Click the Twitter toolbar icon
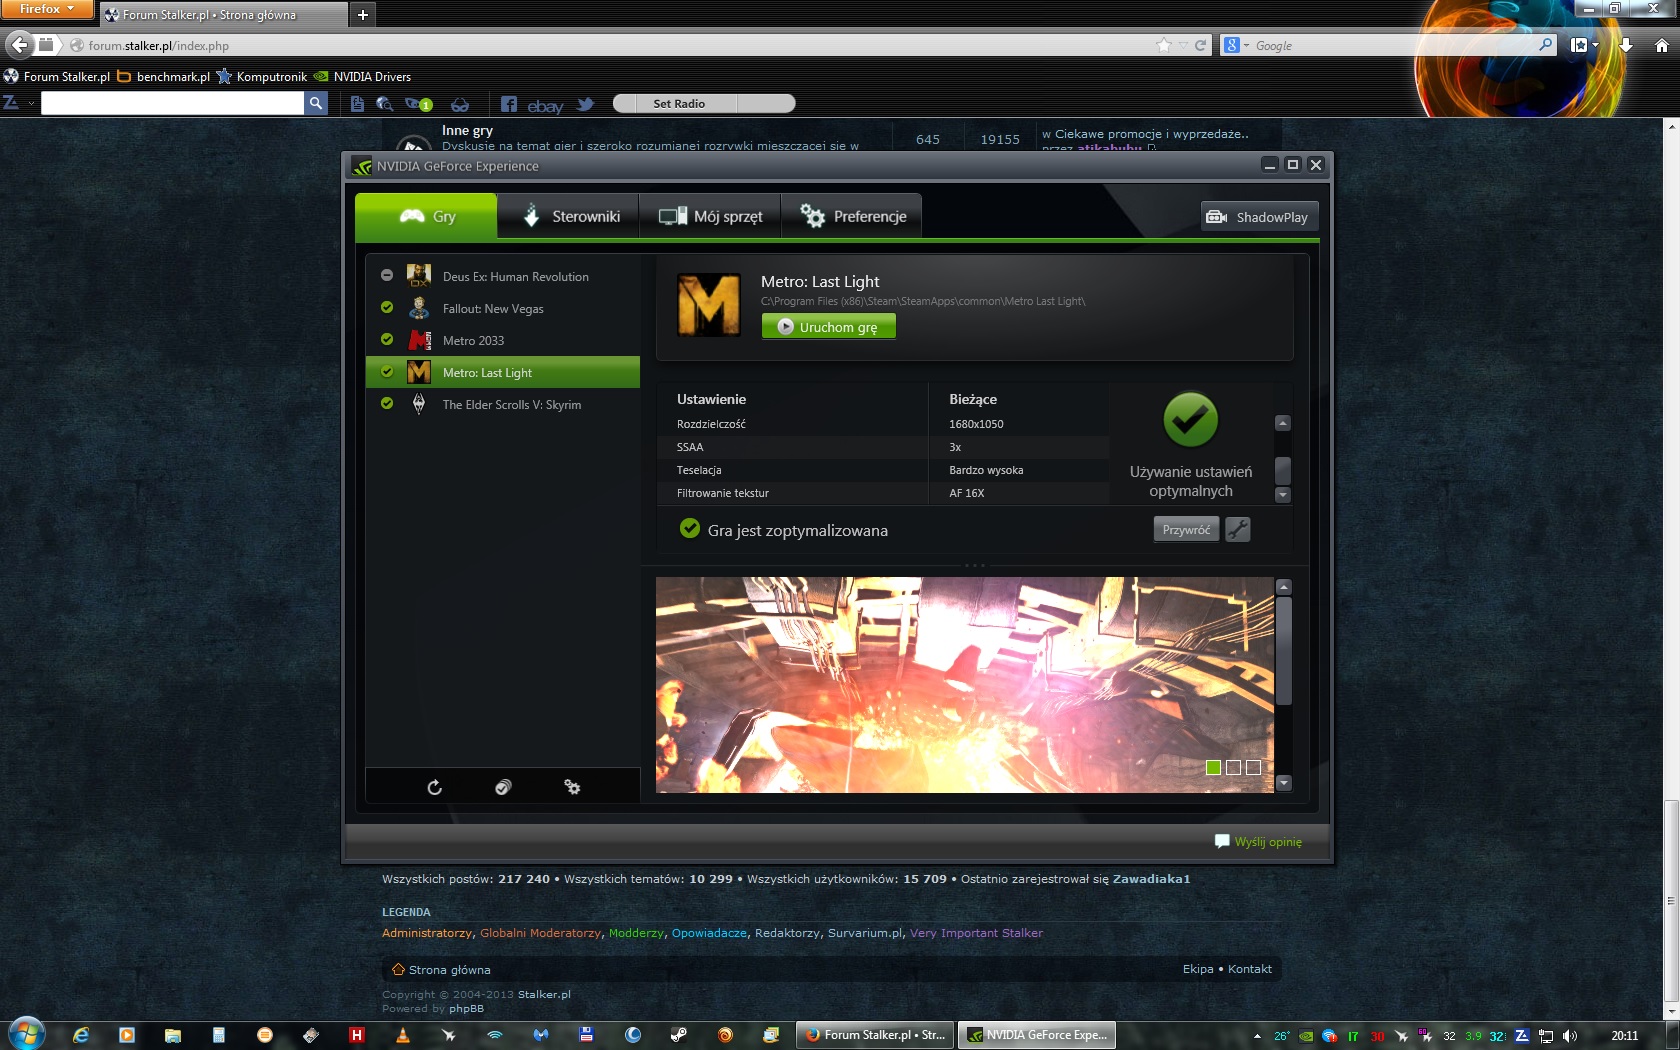The height and width of the screenshot is (1050, 1680). coord(585,104)
